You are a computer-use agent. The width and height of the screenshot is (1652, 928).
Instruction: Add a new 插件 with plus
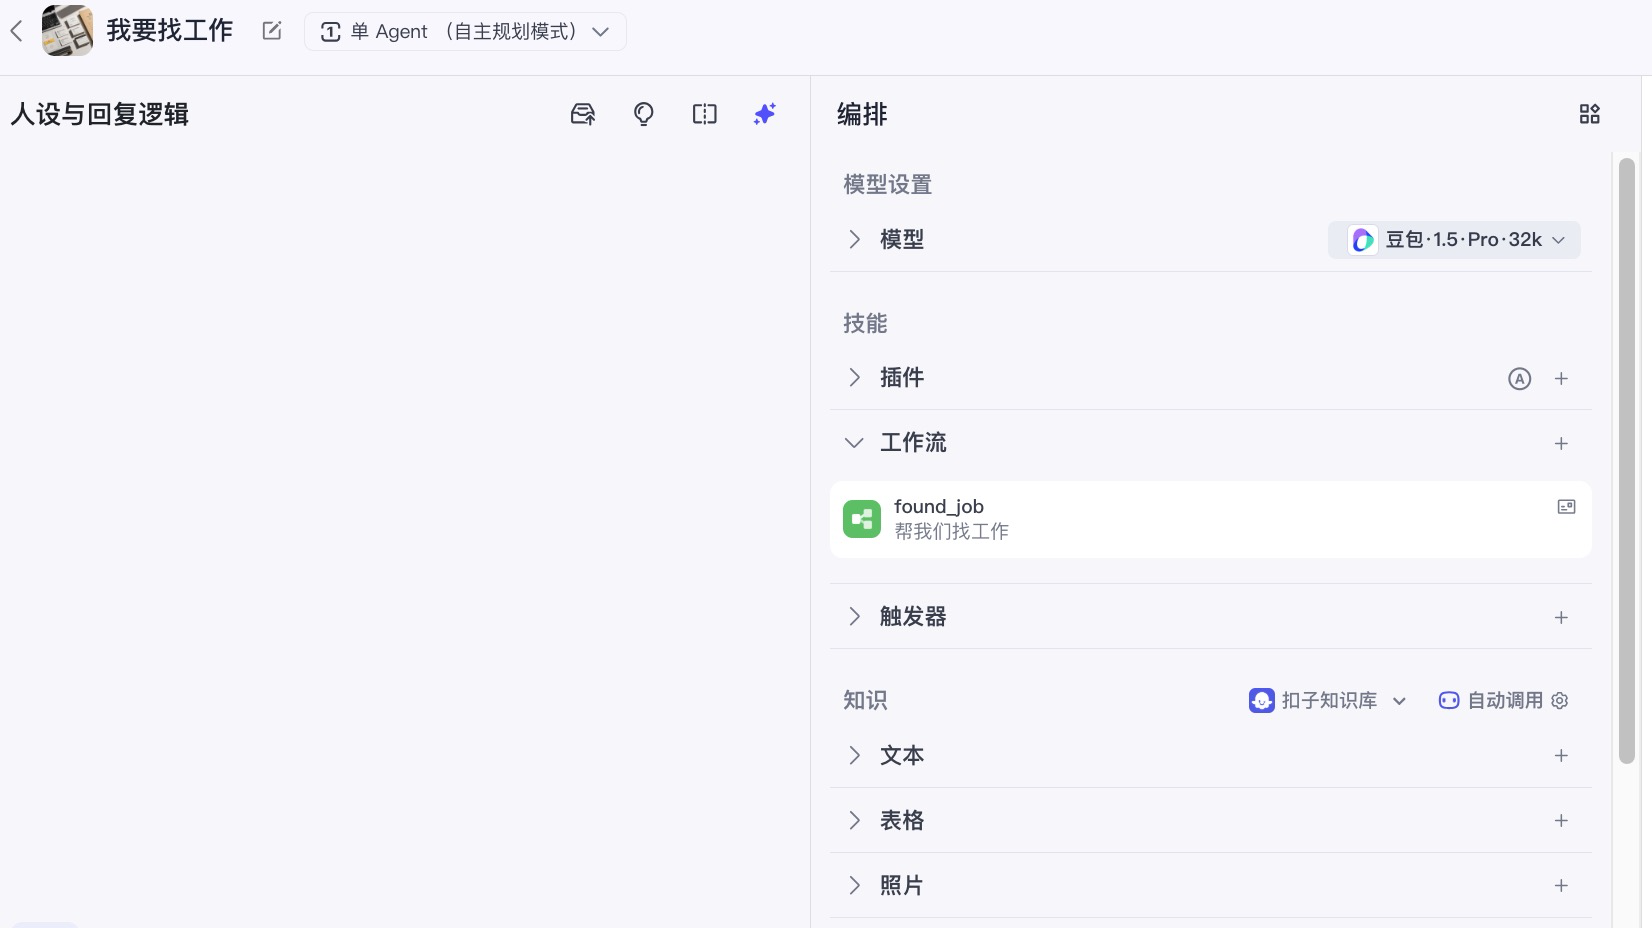click(x=1561, y=378)
